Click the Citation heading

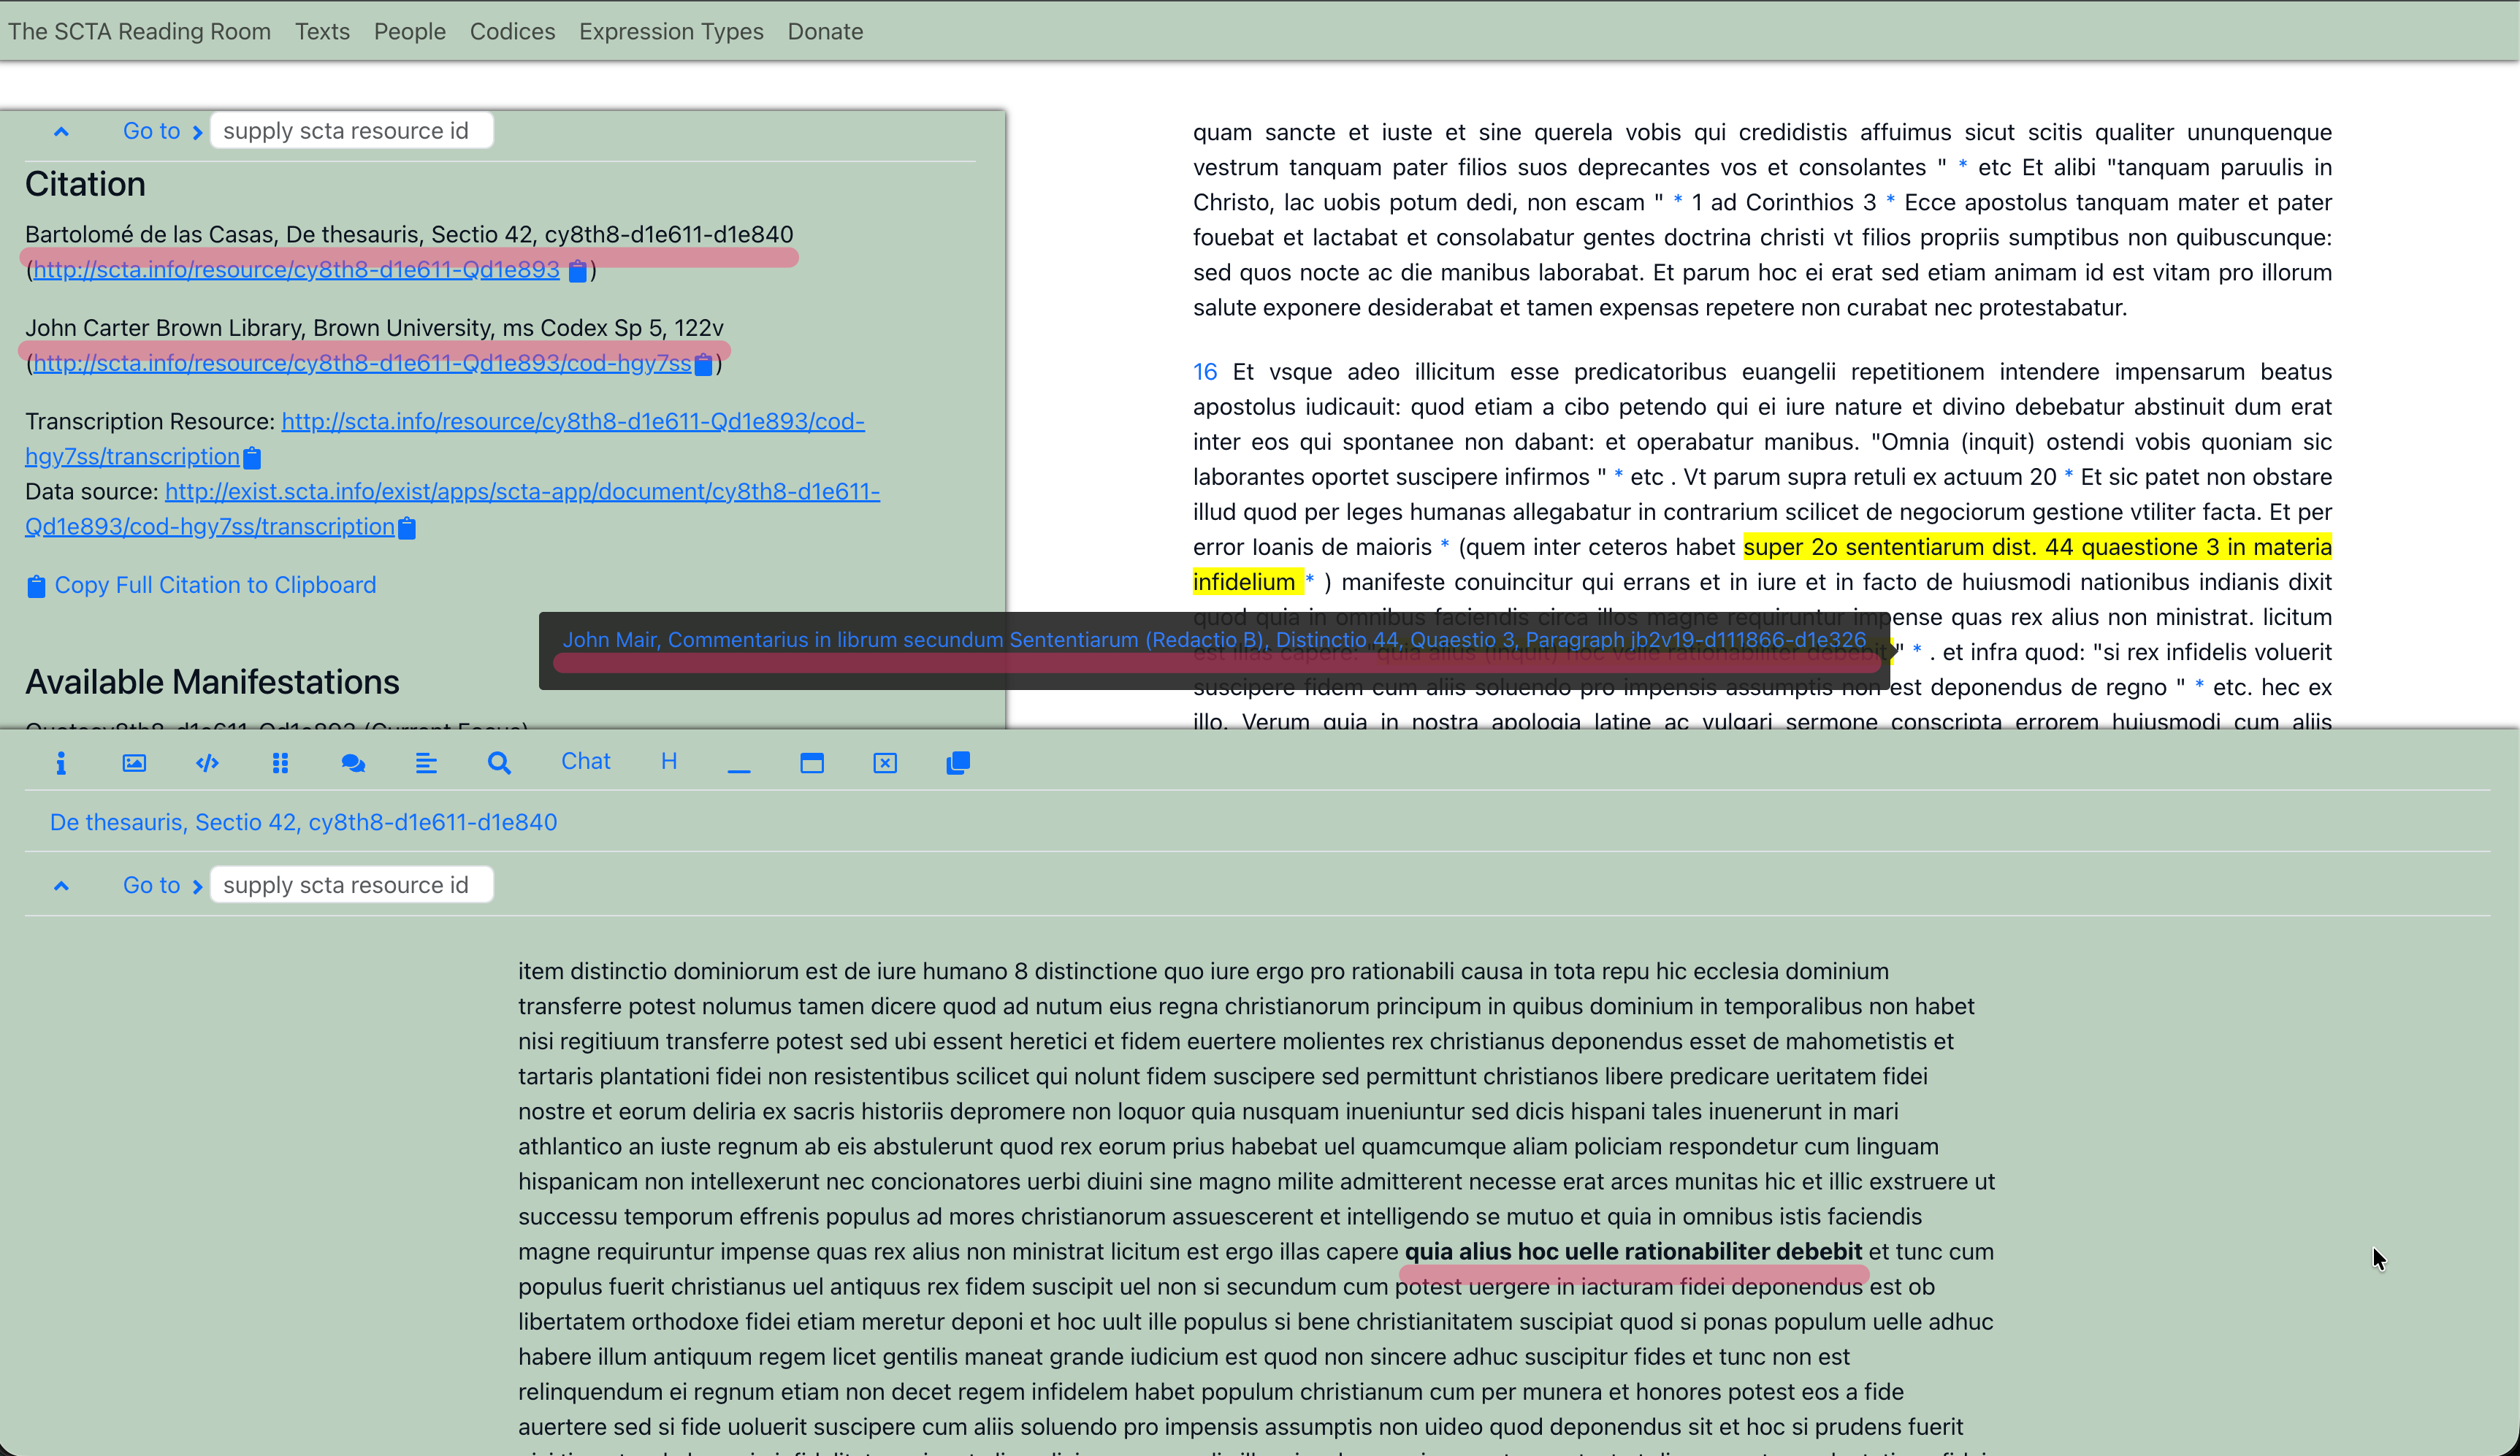point(85,184)
